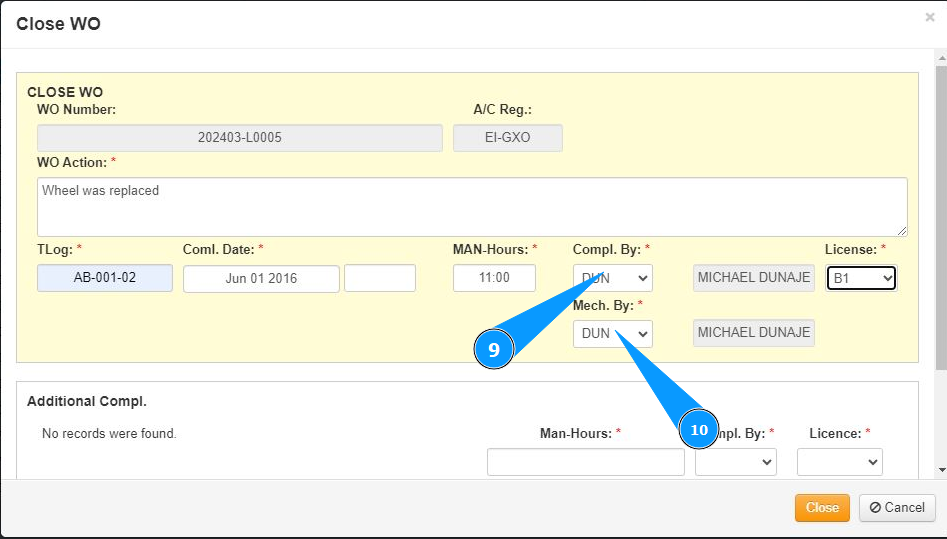Click the Additional Compl. Man-Hours input
This screenshot has height=539, width=947.
585,462
